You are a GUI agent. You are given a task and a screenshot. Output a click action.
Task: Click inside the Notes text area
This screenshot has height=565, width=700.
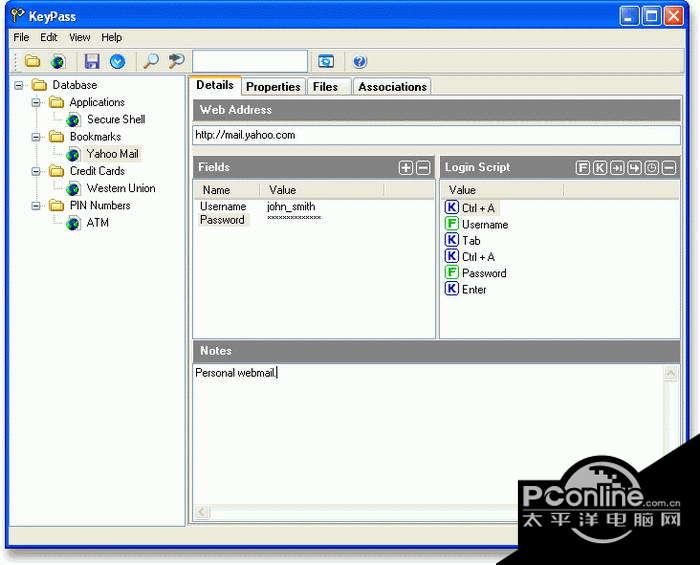(x=428, y=435)
